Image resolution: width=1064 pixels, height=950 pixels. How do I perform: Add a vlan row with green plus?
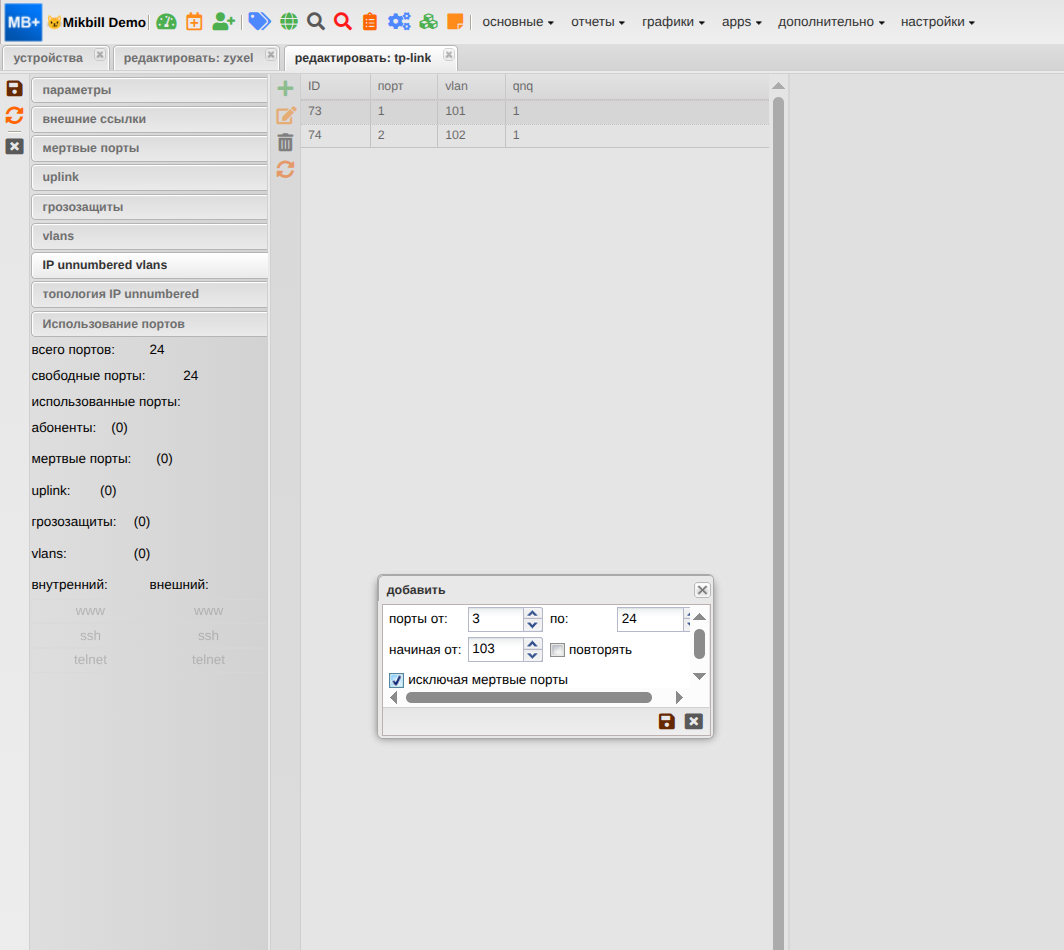pos(285,88)
